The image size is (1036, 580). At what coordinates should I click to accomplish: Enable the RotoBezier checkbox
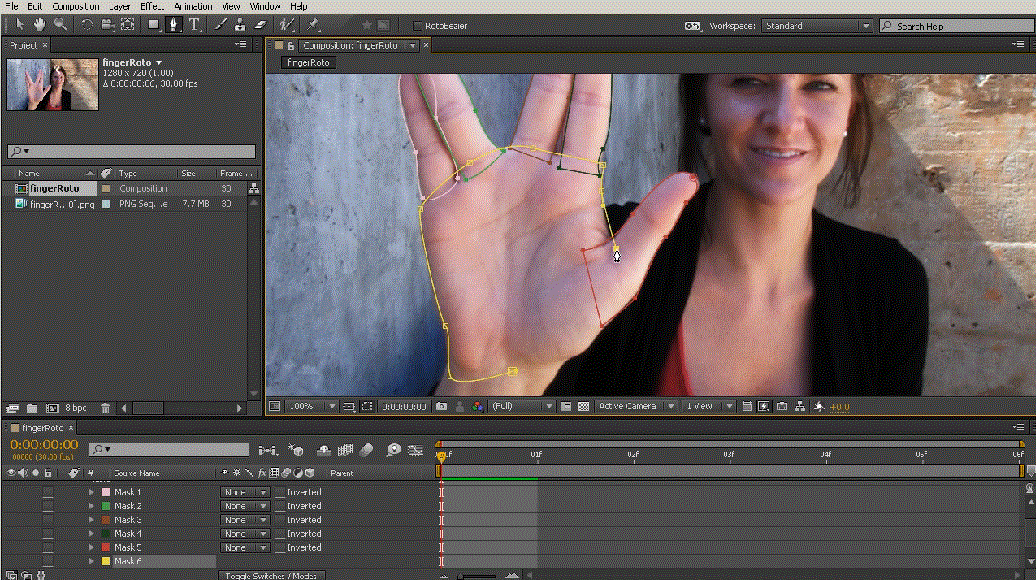pos(417,26)
